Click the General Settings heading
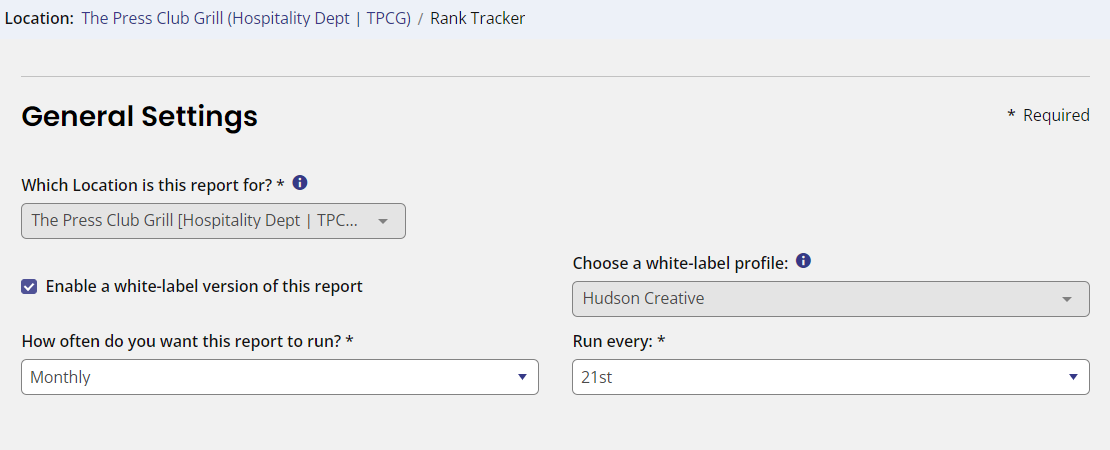The height and width of the screenshot is (450, 1110). pyautogui.click(x=139, y=116)
